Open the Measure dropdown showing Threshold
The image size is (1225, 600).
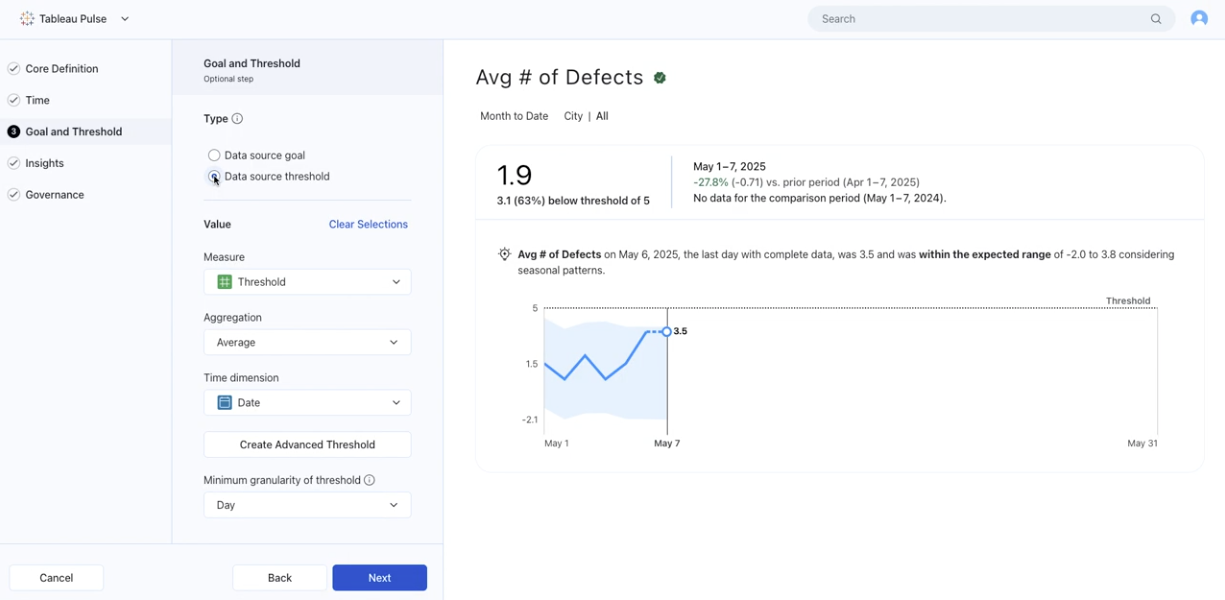307,282
